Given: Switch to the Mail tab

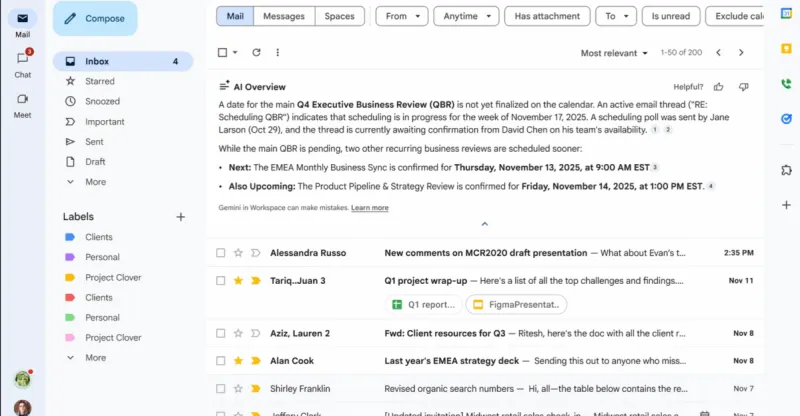Looking at the screenshot, I should pyautogui.click(x=235, y=16).
